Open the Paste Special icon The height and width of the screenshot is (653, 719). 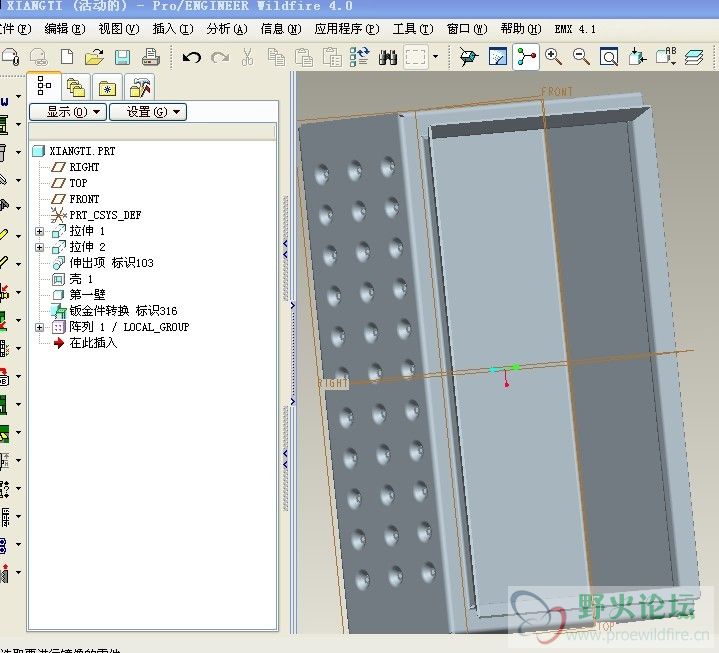click(332, 57)
